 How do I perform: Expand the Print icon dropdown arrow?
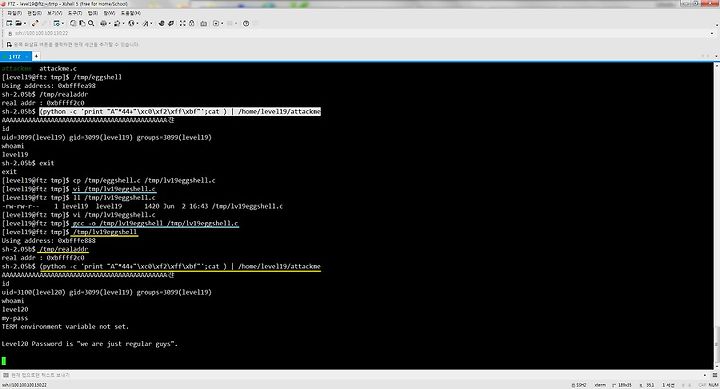tap(110, 23)
